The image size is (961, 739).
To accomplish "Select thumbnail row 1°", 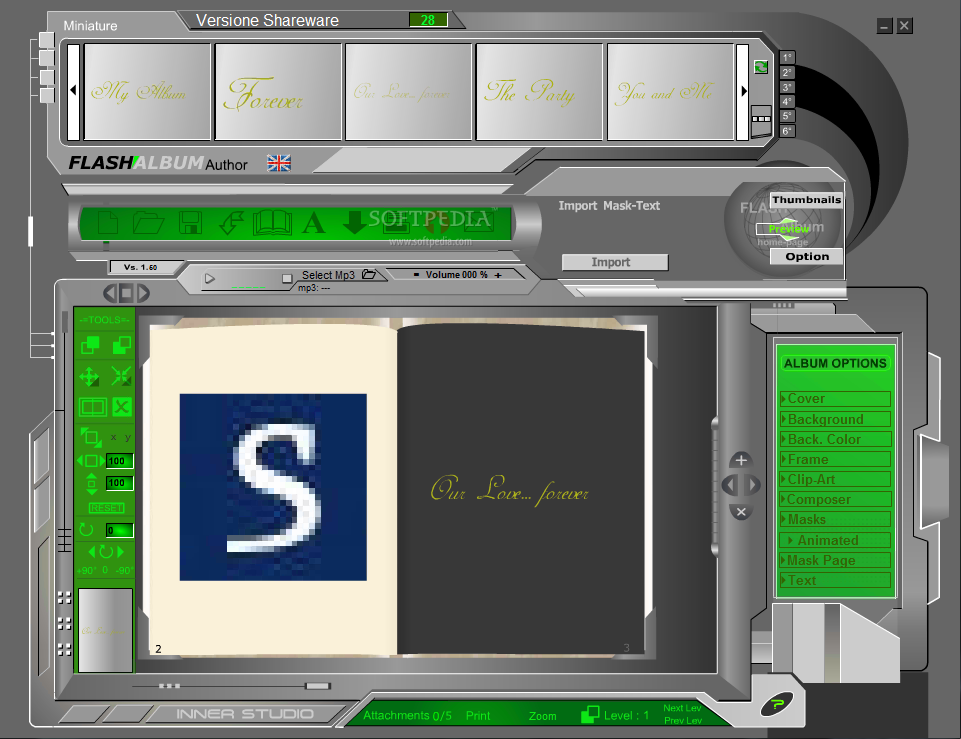I will [x=787, y=58].
